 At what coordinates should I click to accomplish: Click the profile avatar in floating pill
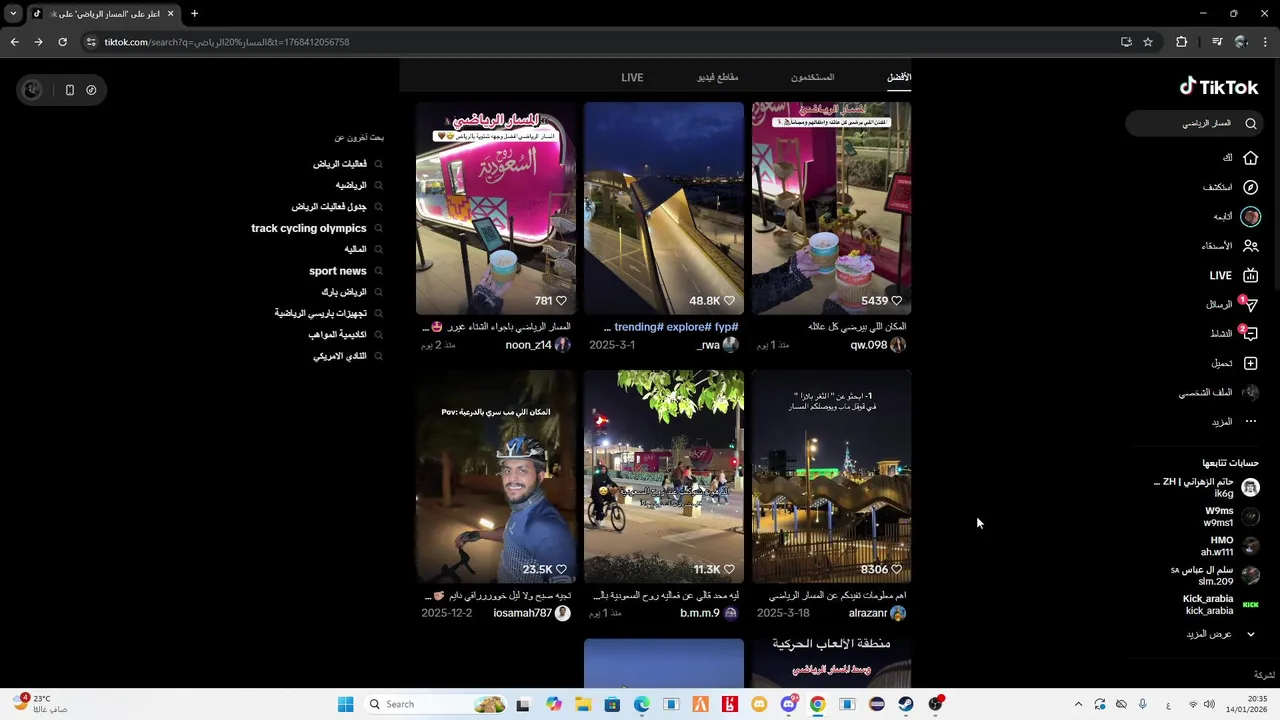32,90
